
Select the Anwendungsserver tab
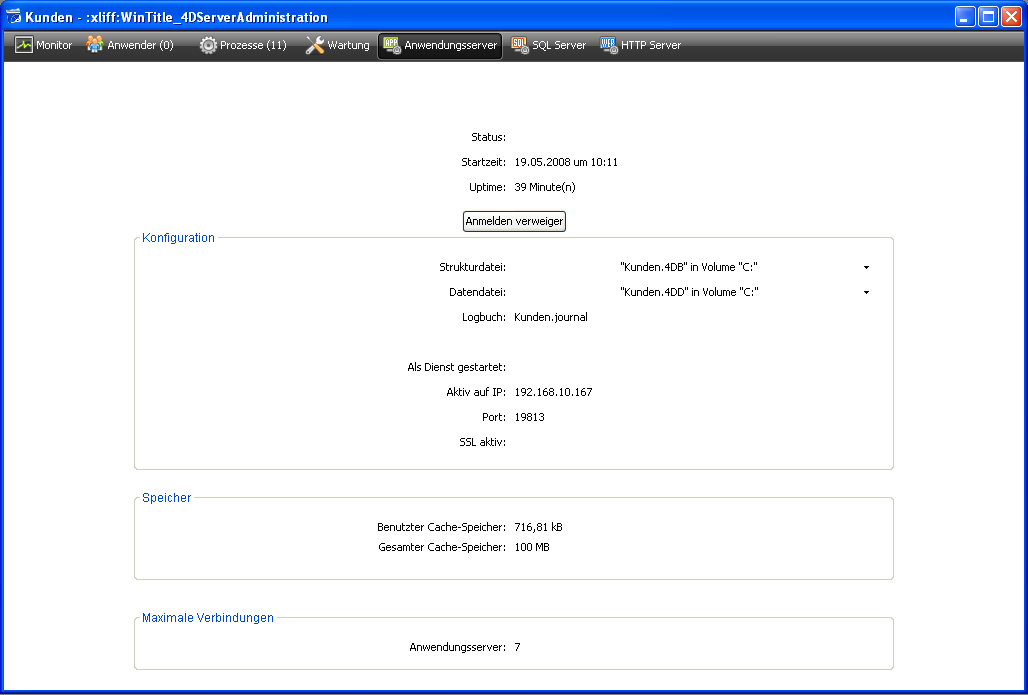coord(440,46)
